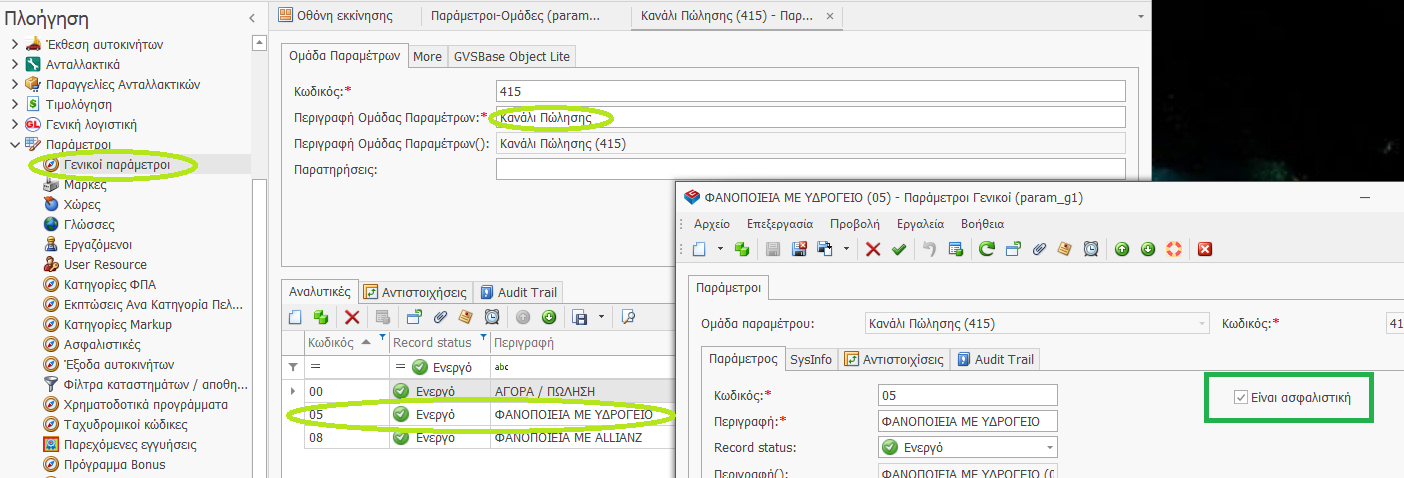Switch to the More tab
This screenshot has height=478, width=1404.
[x=427, y=56]
